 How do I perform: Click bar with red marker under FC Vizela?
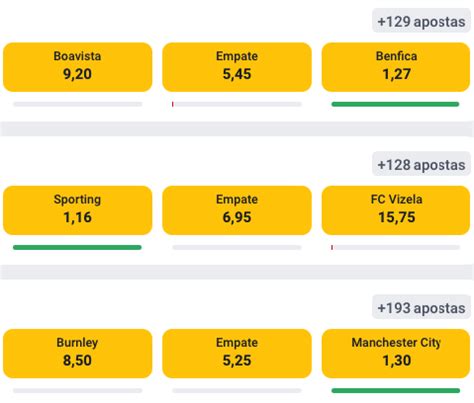[396, 247]
